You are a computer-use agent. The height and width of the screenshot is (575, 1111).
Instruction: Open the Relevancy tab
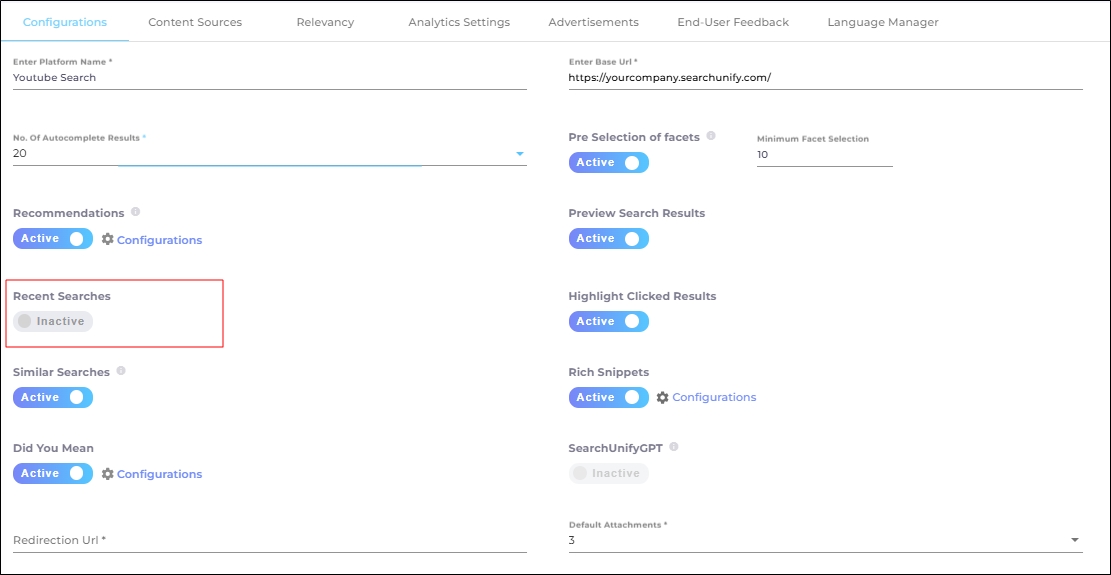[325, 22]
